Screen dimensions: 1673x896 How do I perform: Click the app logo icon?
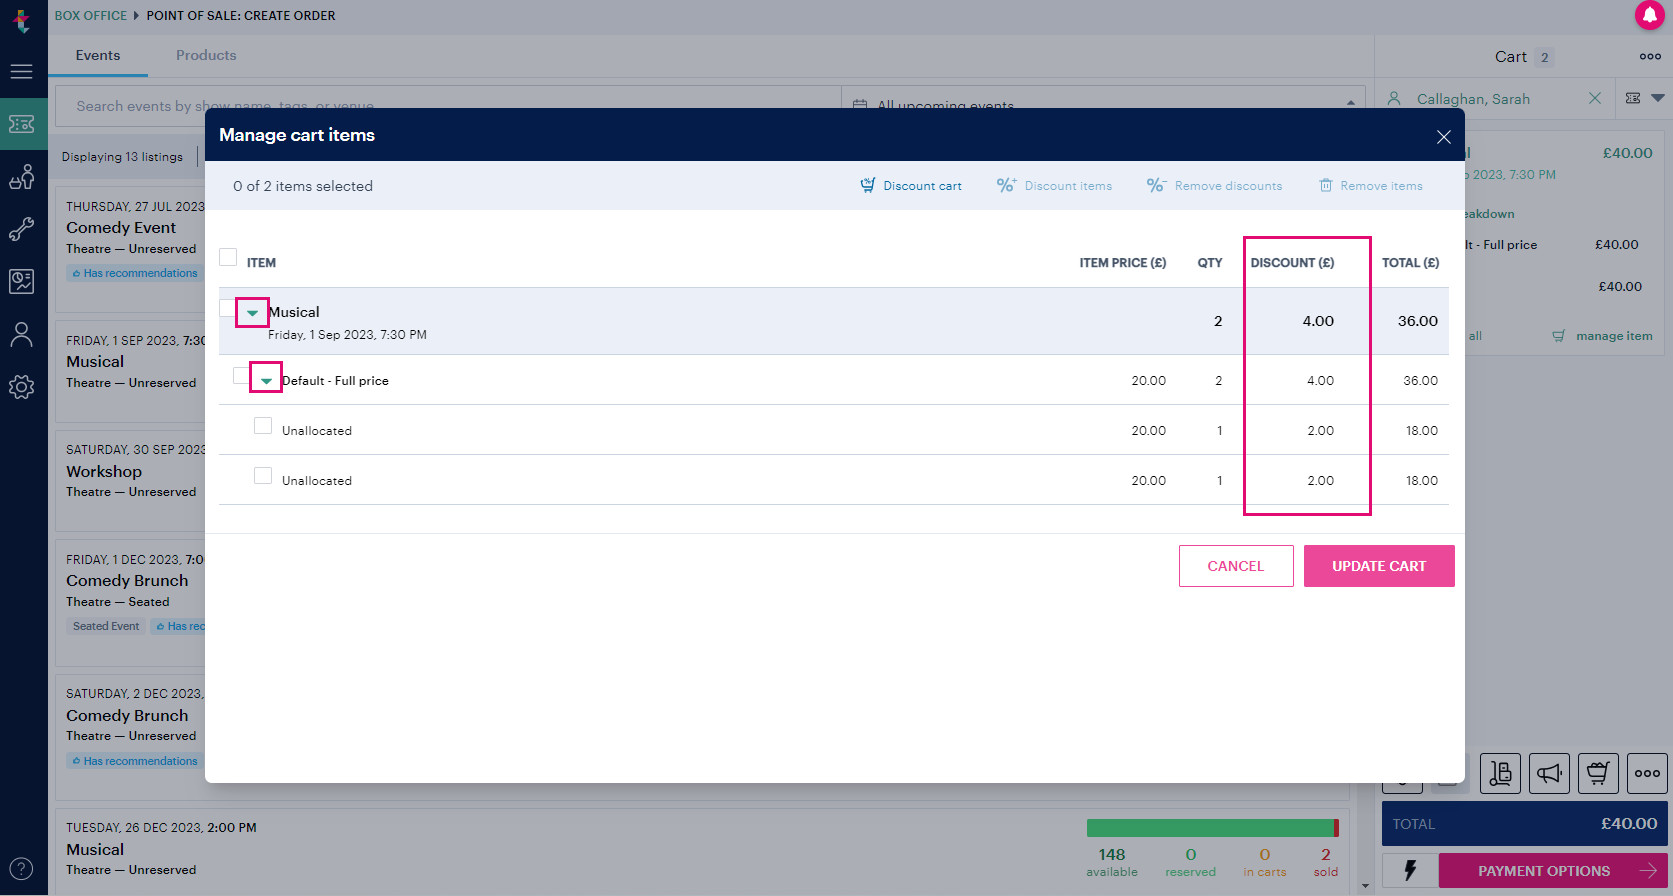tap(21, 20)
